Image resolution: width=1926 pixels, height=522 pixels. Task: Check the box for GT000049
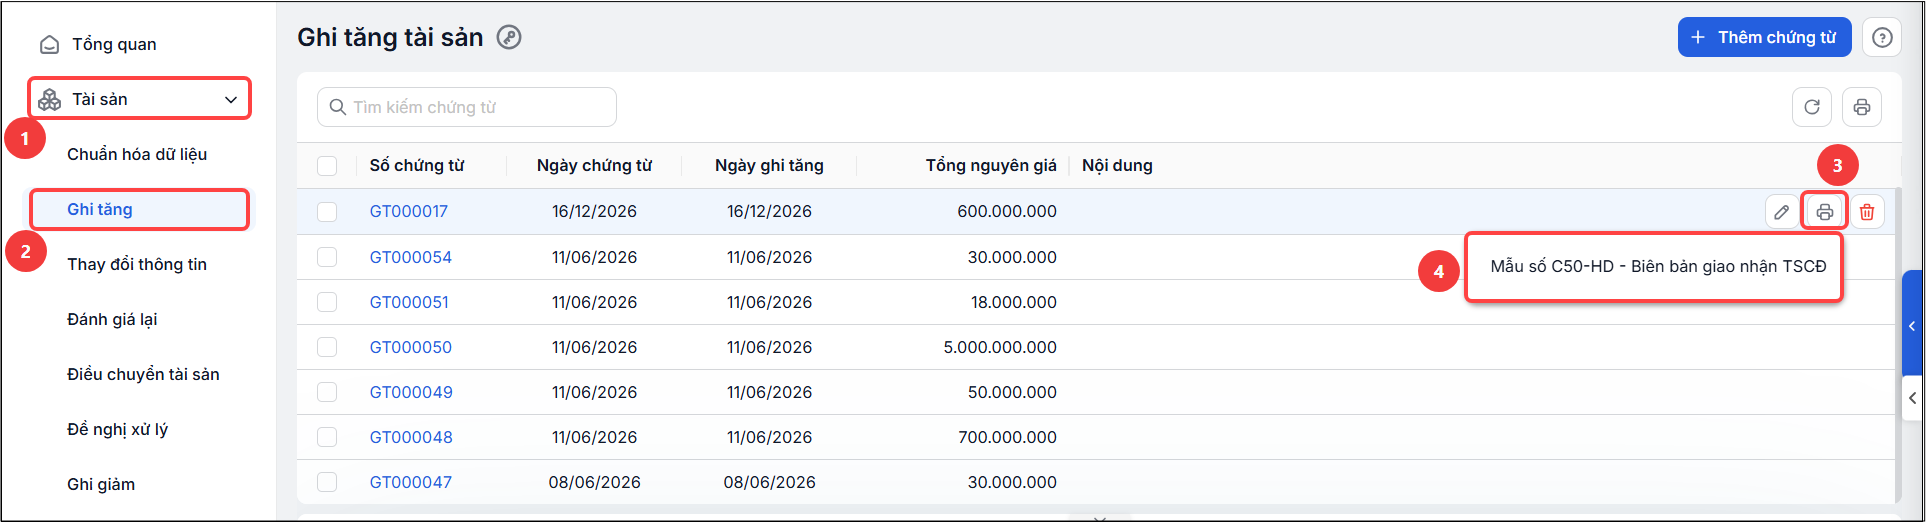[x=327, y=392]
